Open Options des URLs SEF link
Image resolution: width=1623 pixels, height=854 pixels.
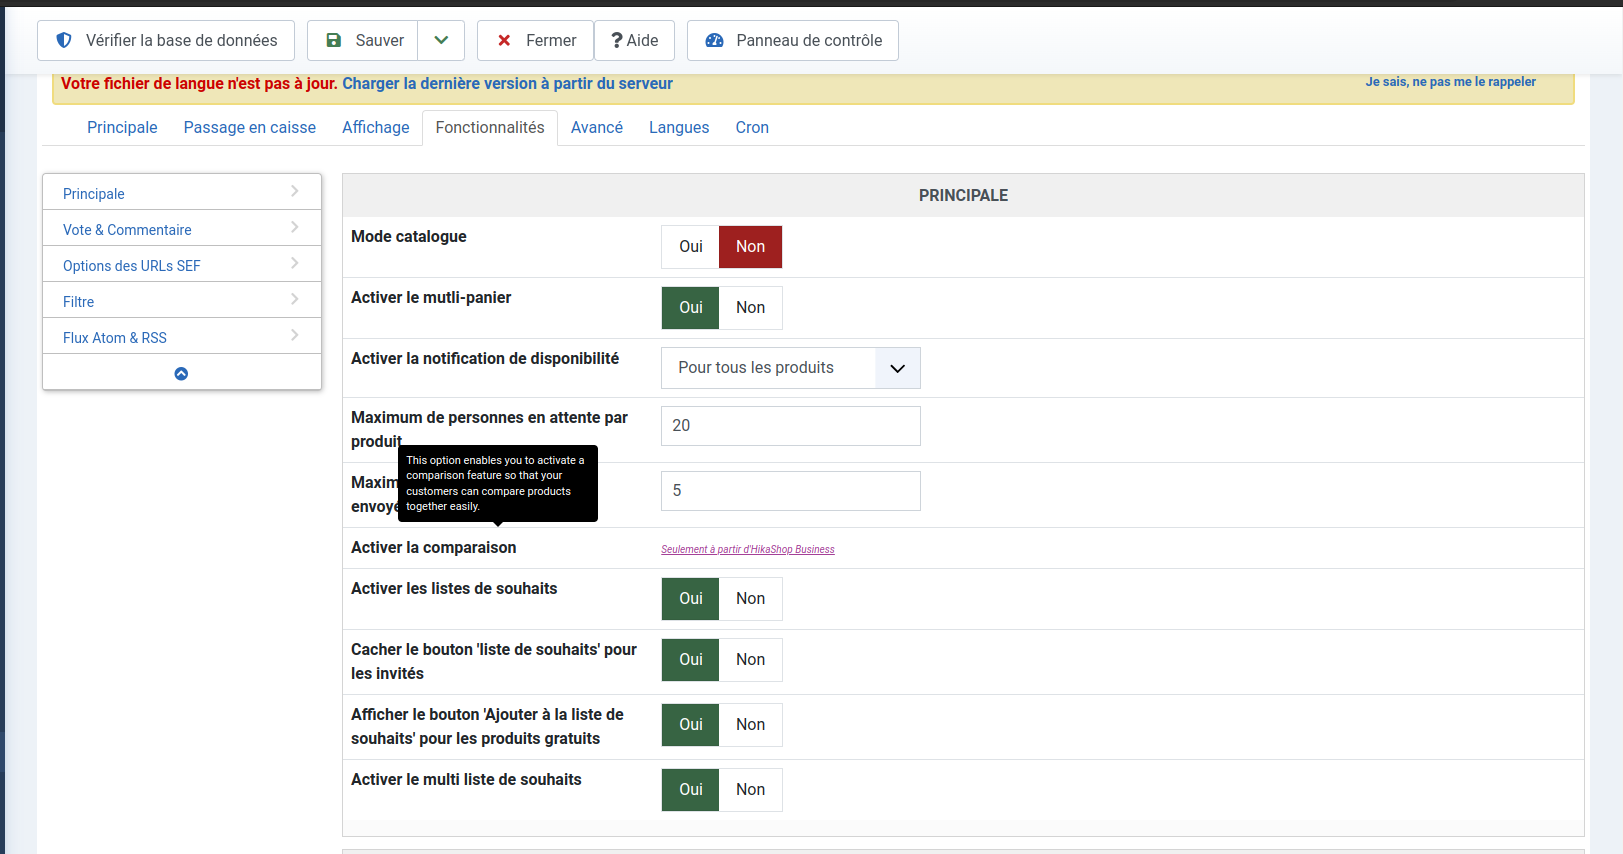pyautogui.click(x=132, y=266)
